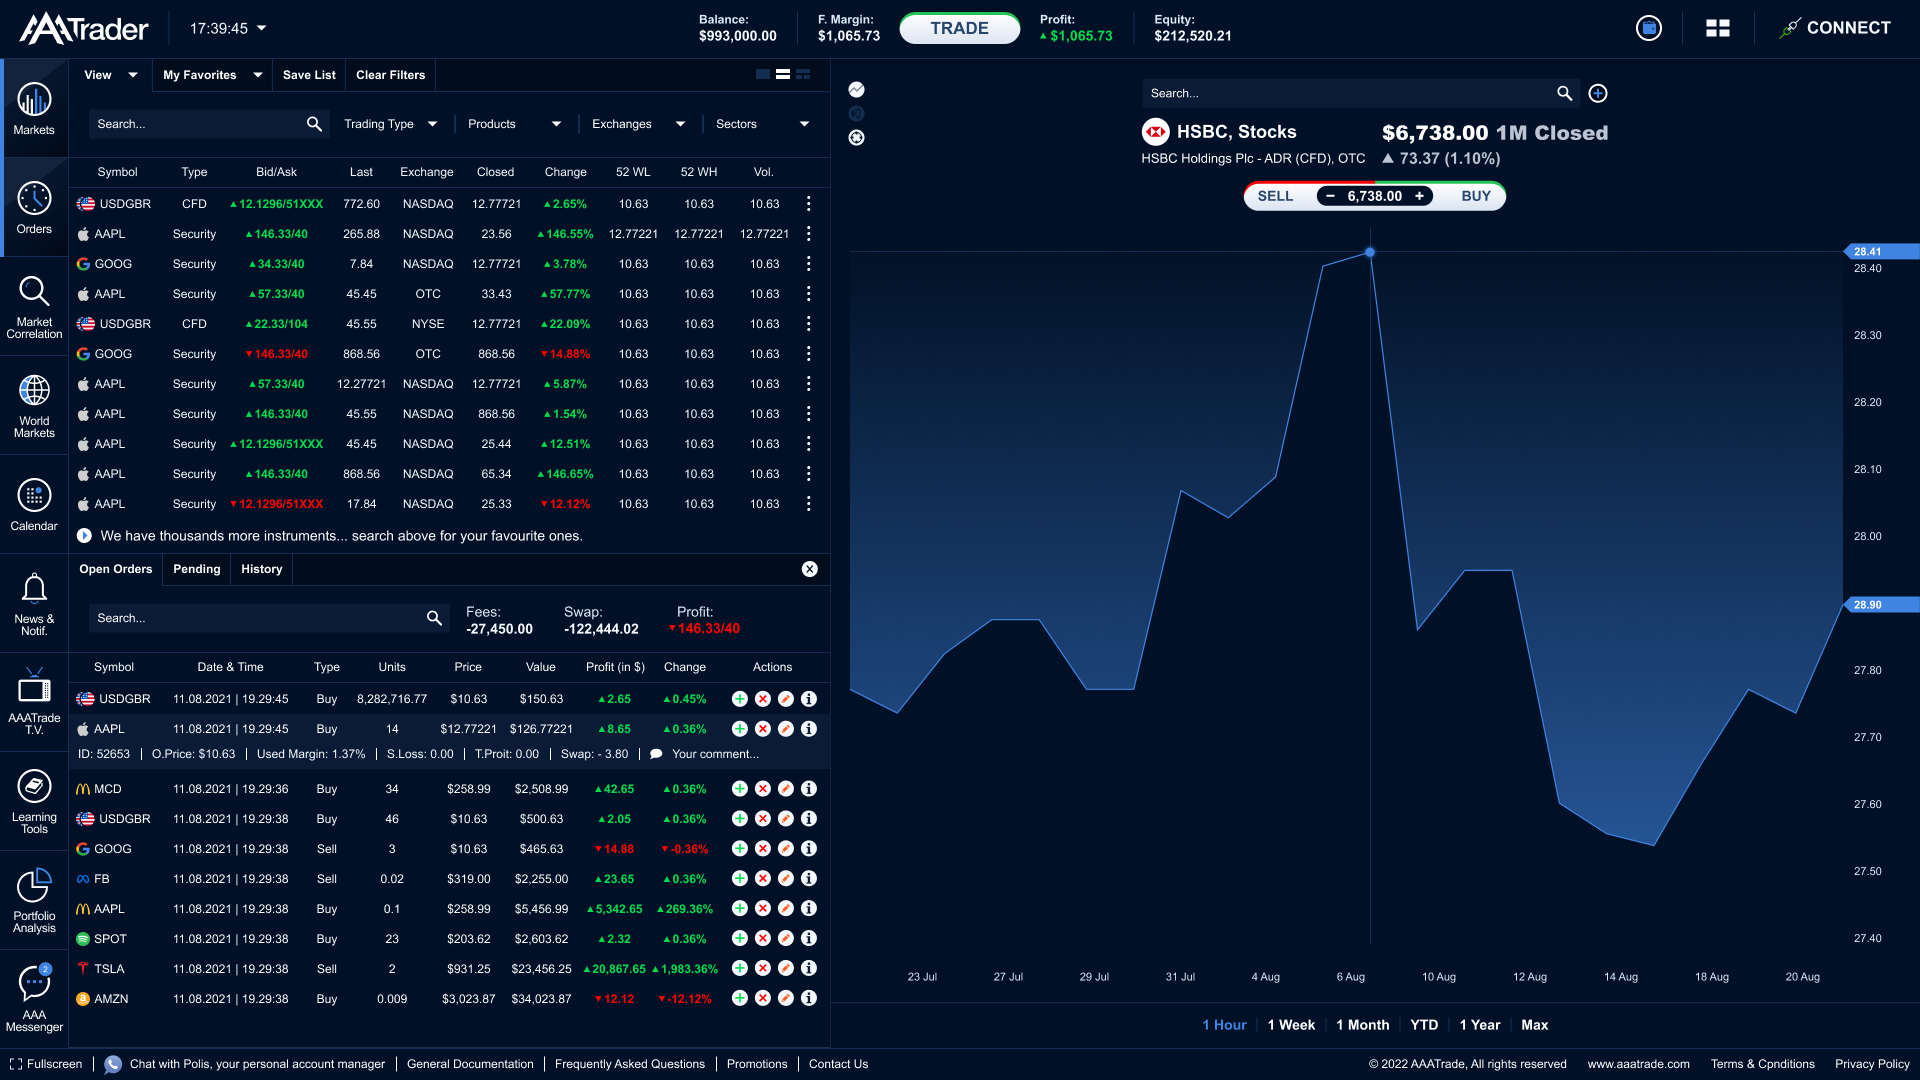Select the 1 Hour chart range
Screen dimensions: 1920x1080
pyautogui.click(x=1224, y=1025)
